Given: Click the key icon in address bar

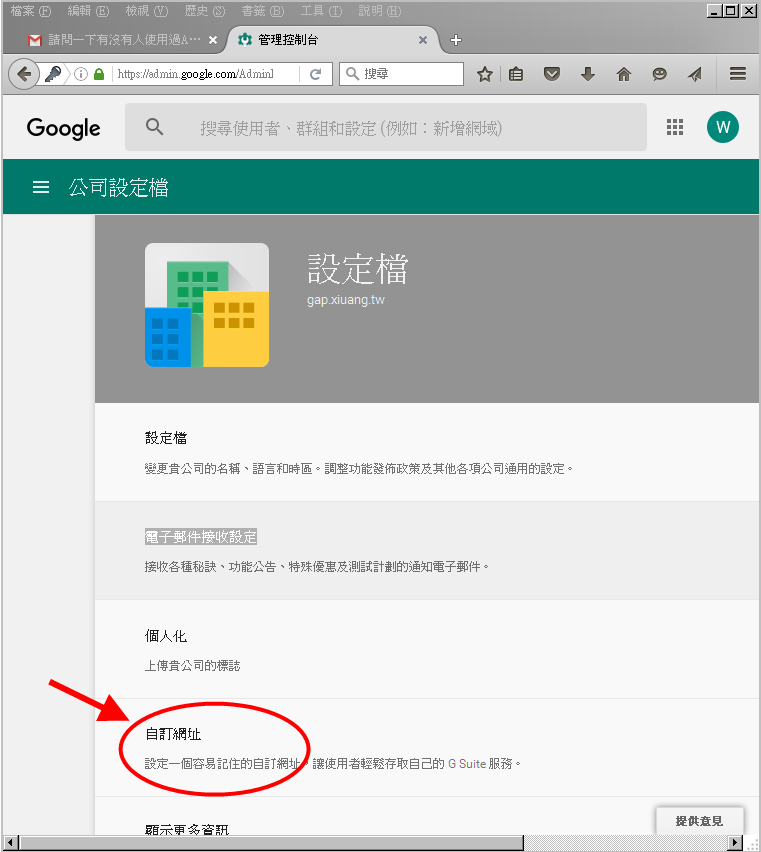Looking at the screenshot, I should point(53,74).
